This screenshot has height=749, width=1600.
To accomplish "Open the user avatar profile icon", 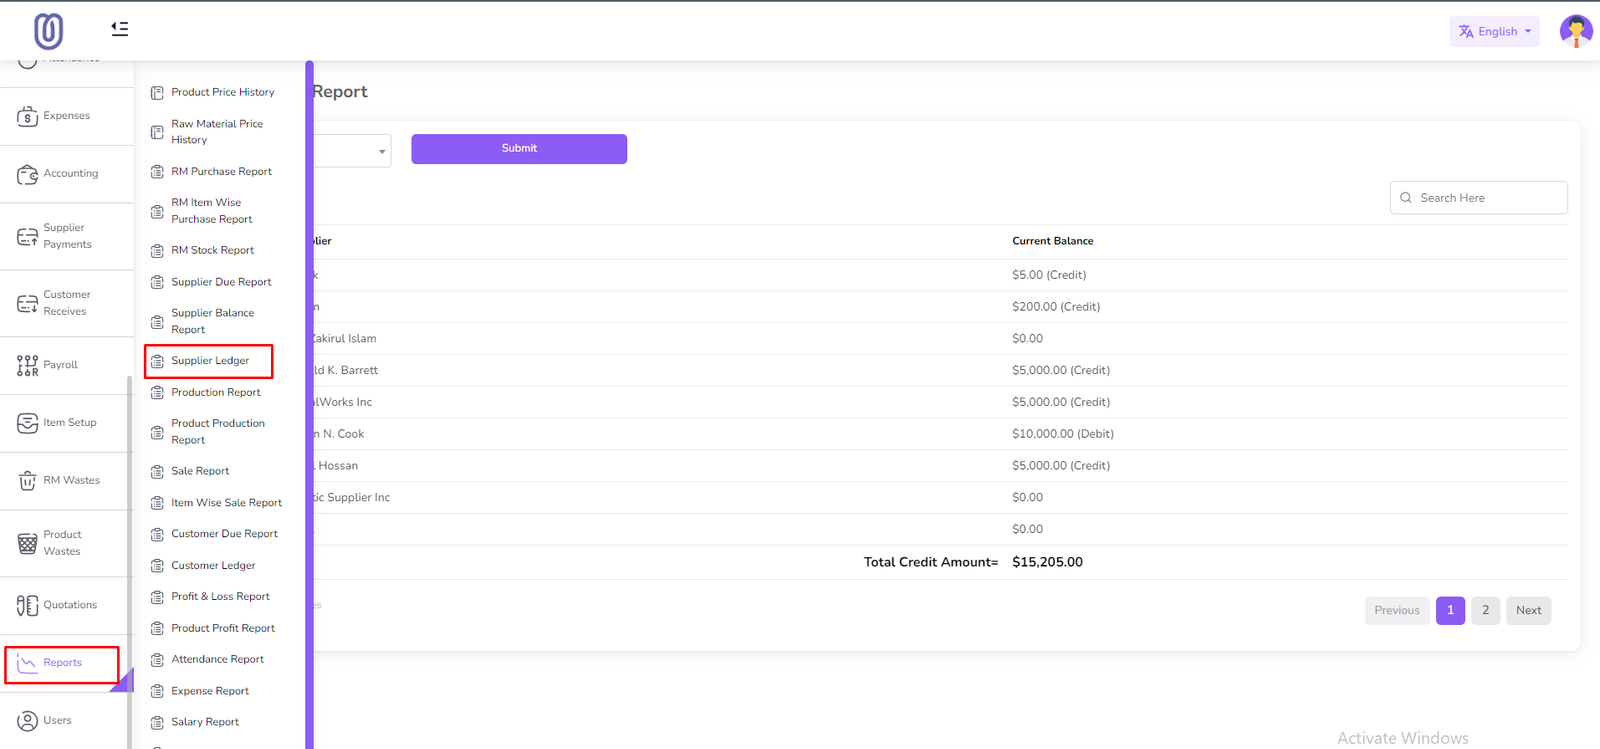I will (1575, 31).
